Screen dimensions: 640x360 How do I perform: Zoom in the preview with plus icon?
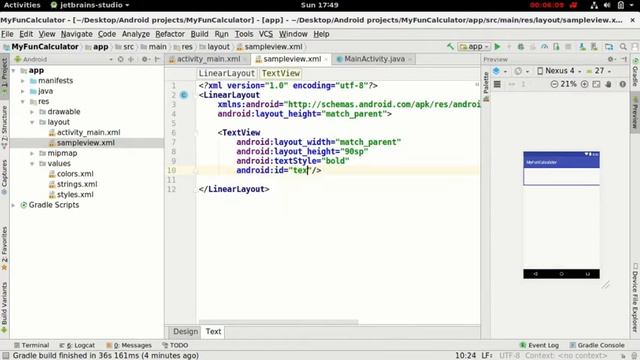[x=584, y=84]
